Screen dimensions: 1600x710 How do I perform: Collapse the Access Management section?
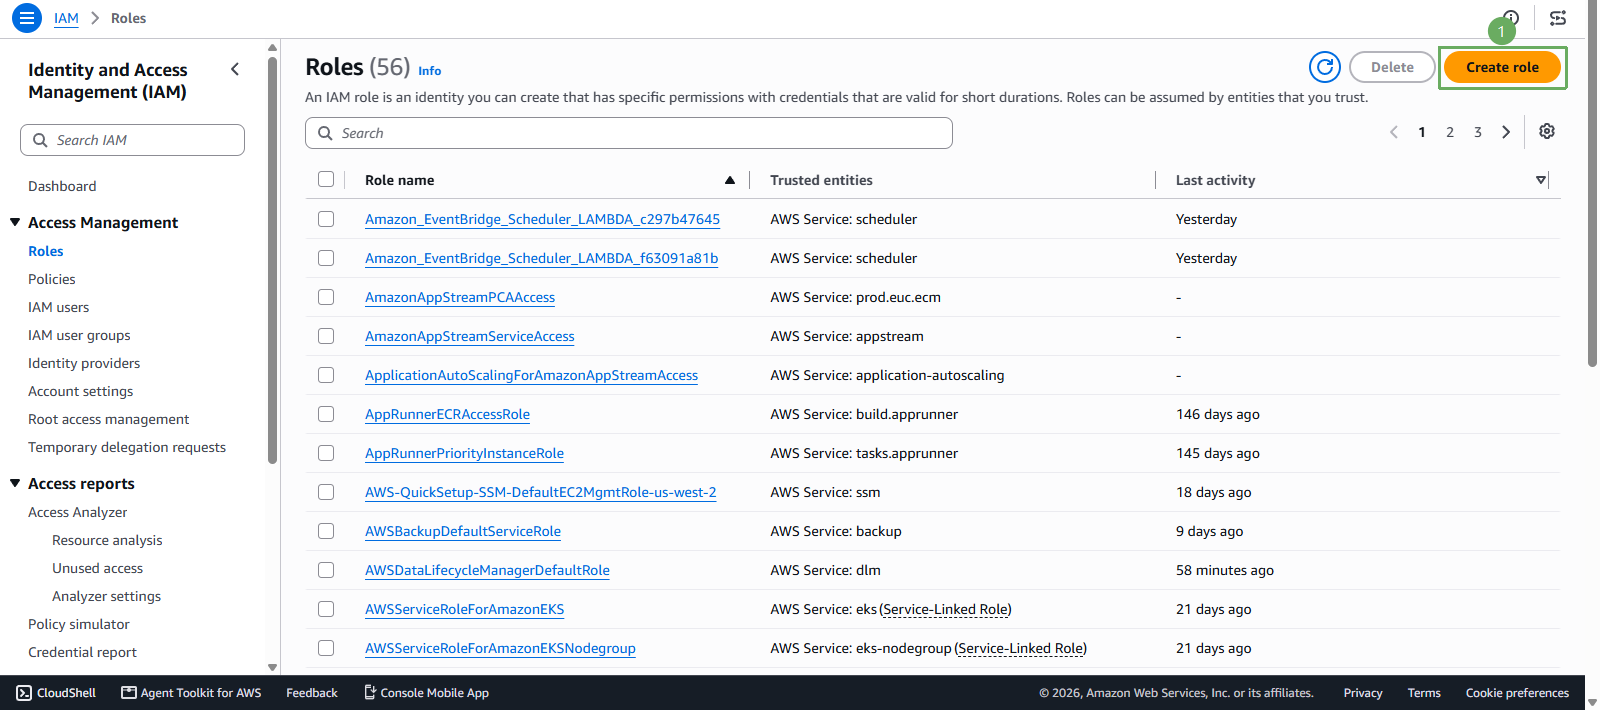[x=15, y=222]
